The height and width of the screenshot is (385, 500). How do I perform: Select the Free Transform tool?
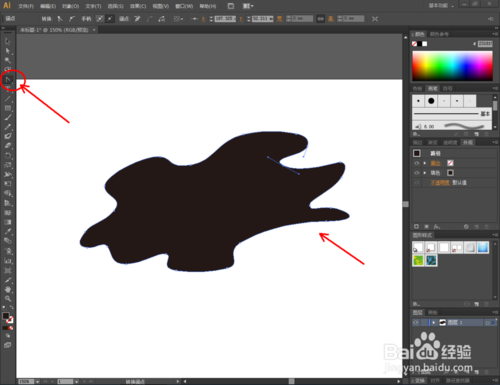click(8, 184)
